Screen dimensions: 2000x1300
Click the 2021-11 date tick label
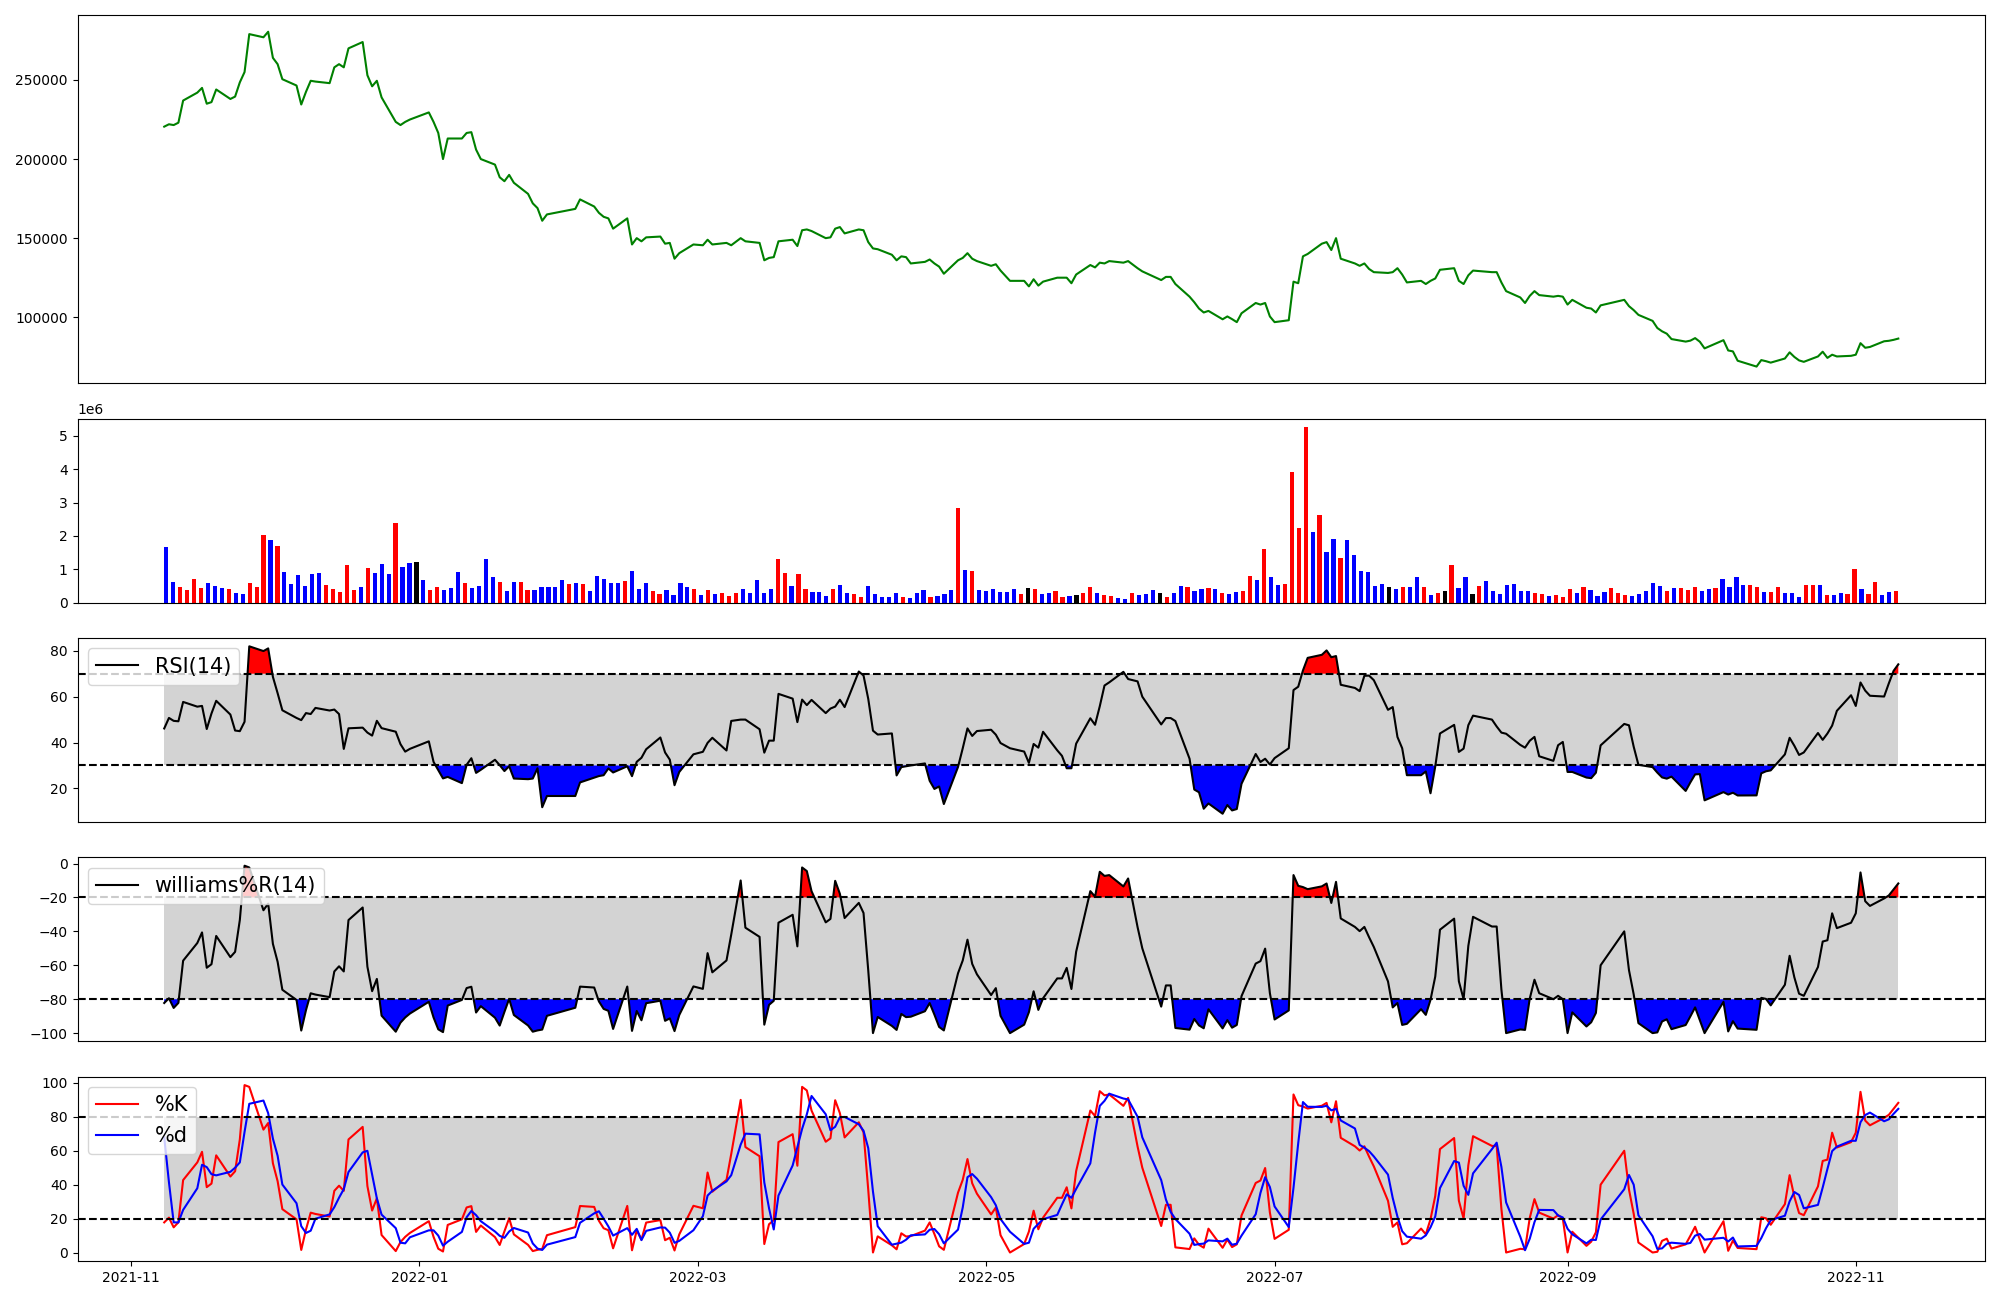(x=131, y=1277)
